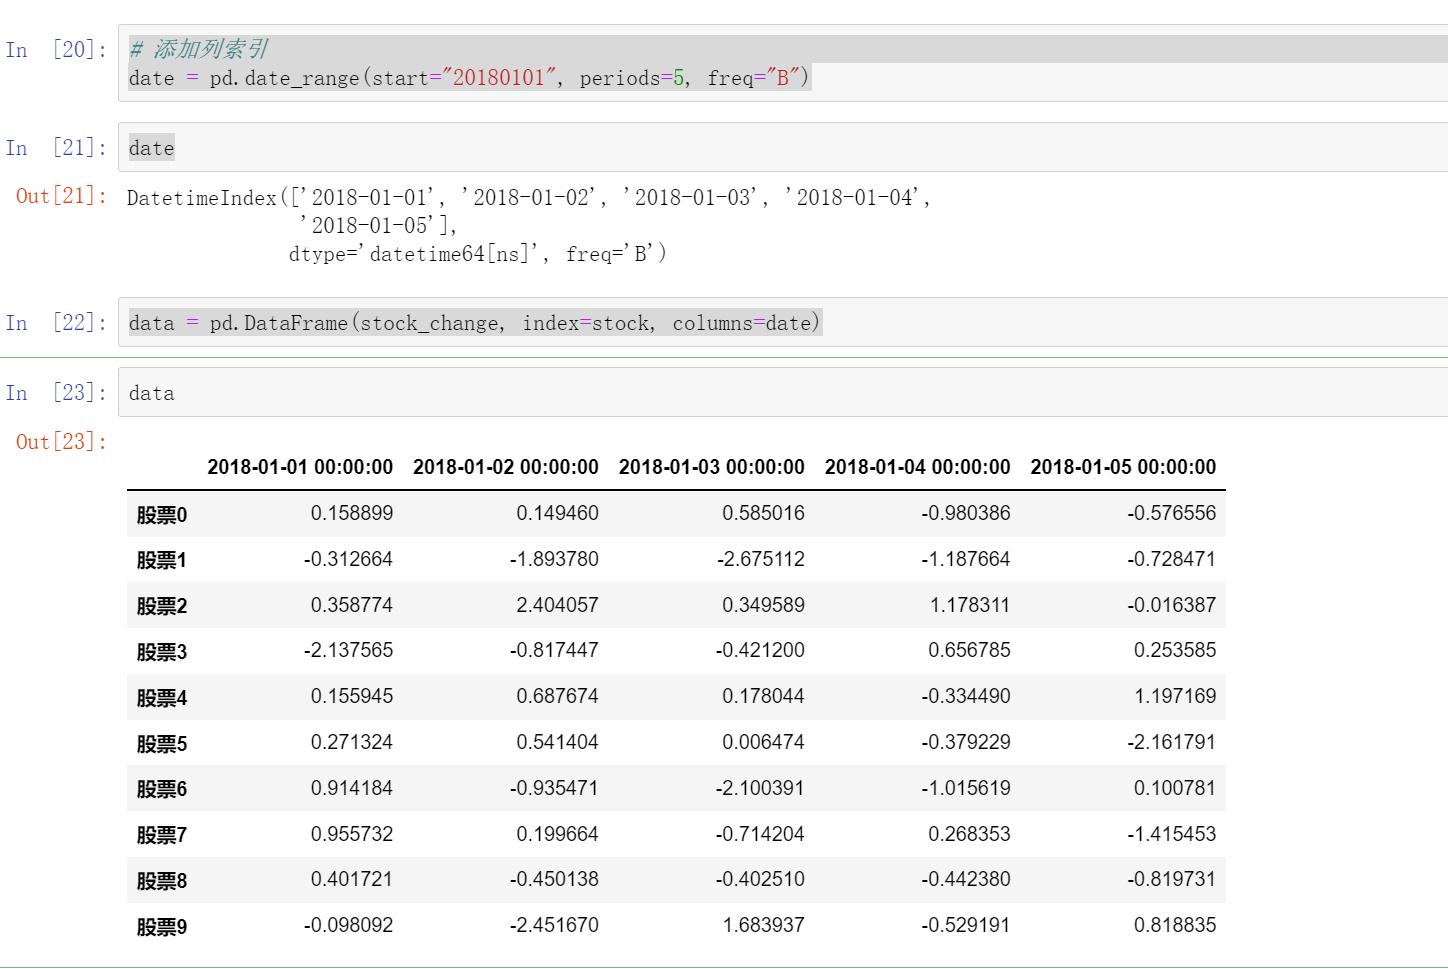Click cell value 0.401721
The height and width of the screenshot is (969, 1448).
[352, 879]
